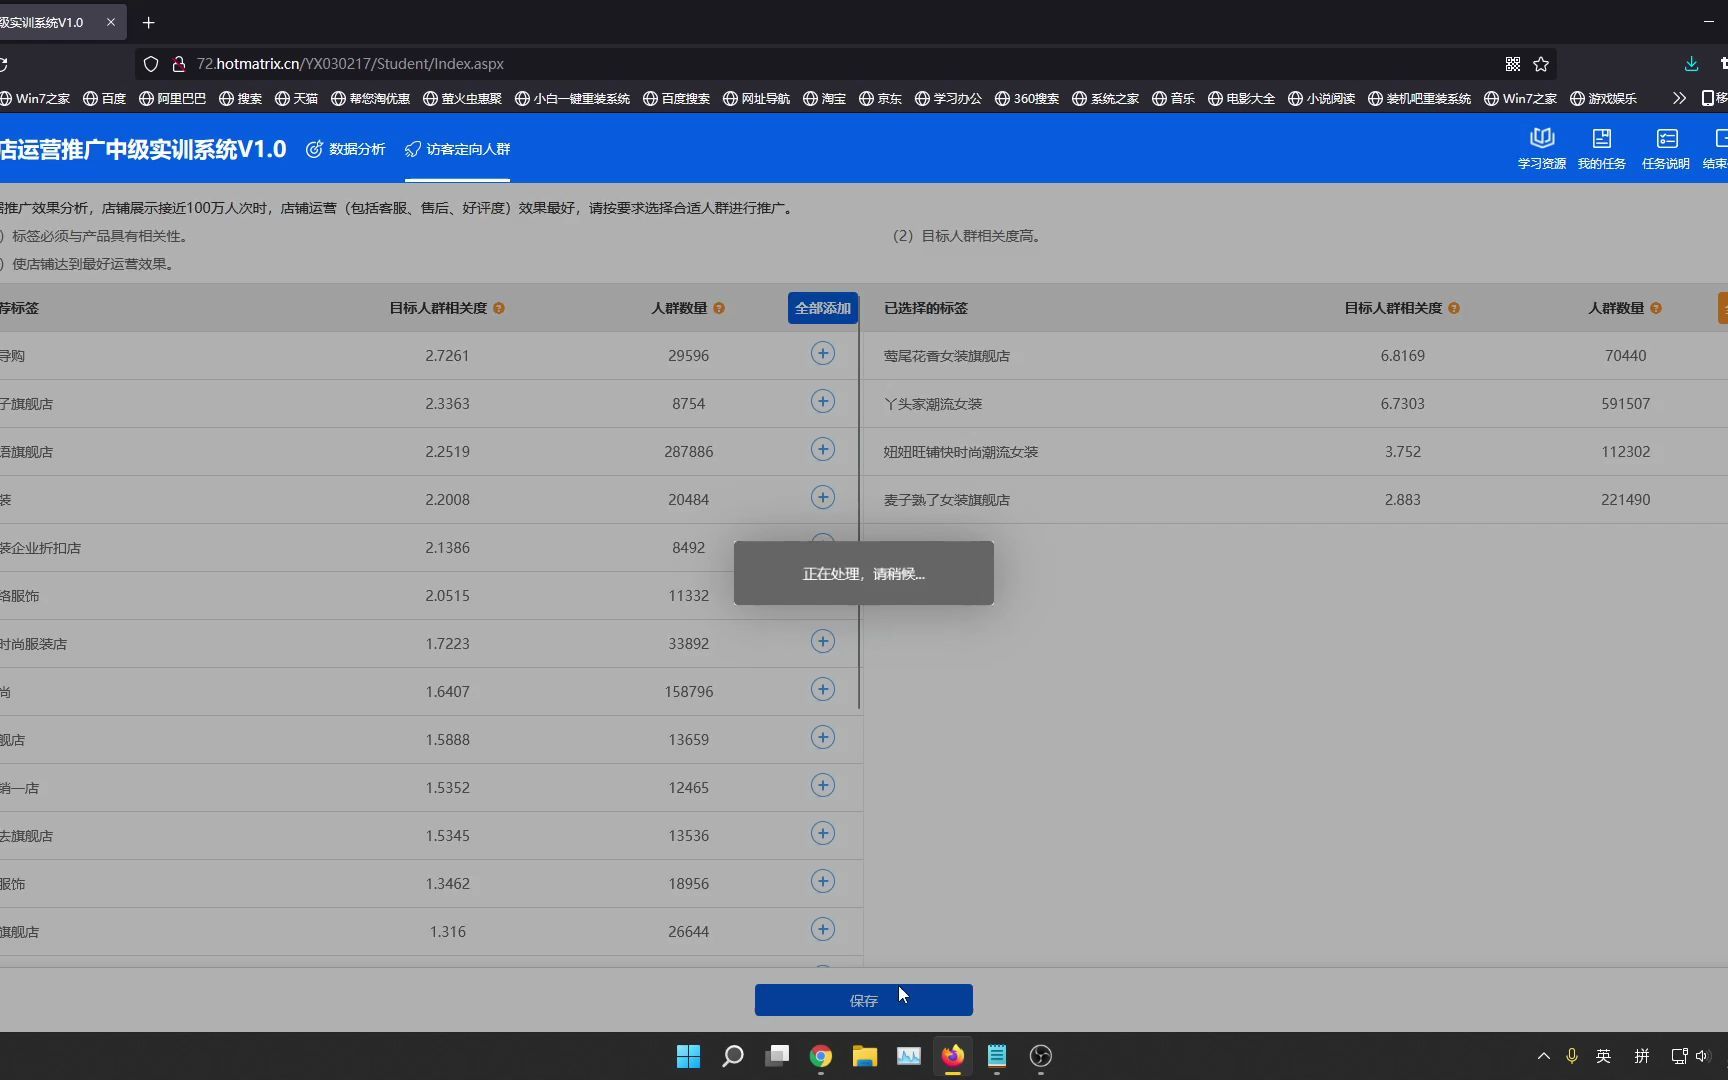Reload the current page
Screen dimensions: 1728x1080
tap(4, 64)
